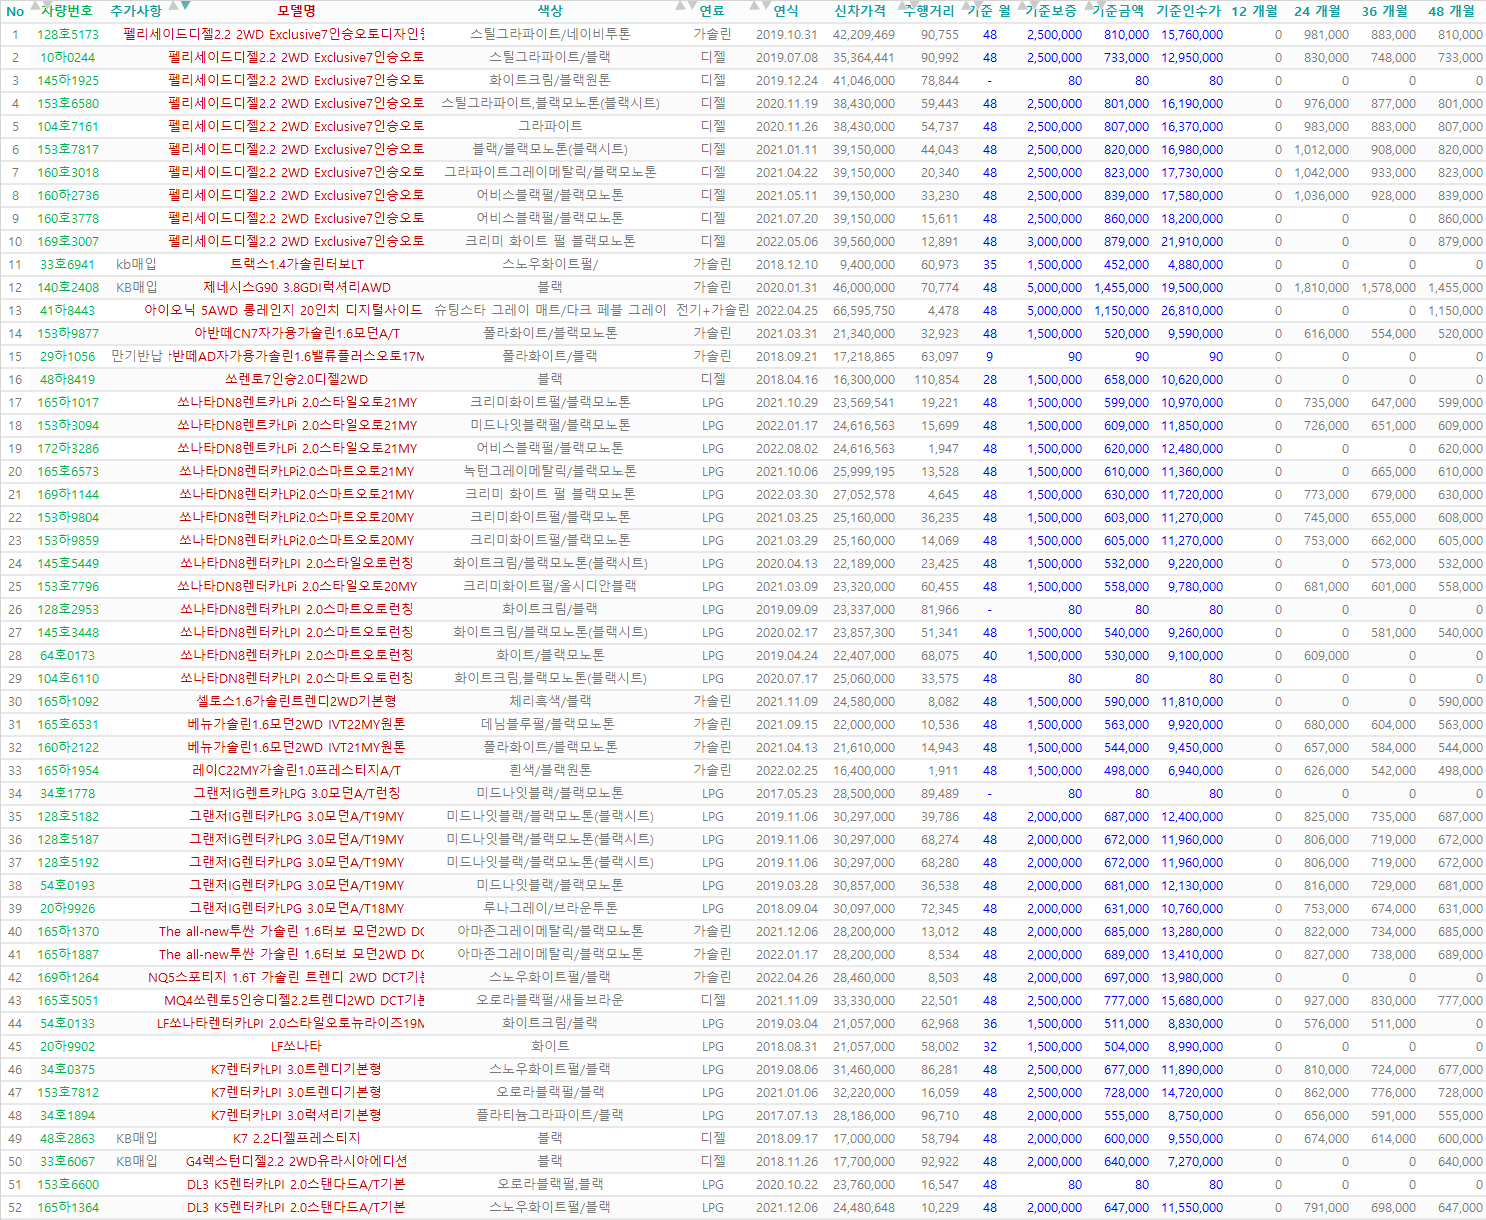Click color 체리흑색/블랙
The height and width of the screenshot is (1220, 1486).
tap(550, 701)
